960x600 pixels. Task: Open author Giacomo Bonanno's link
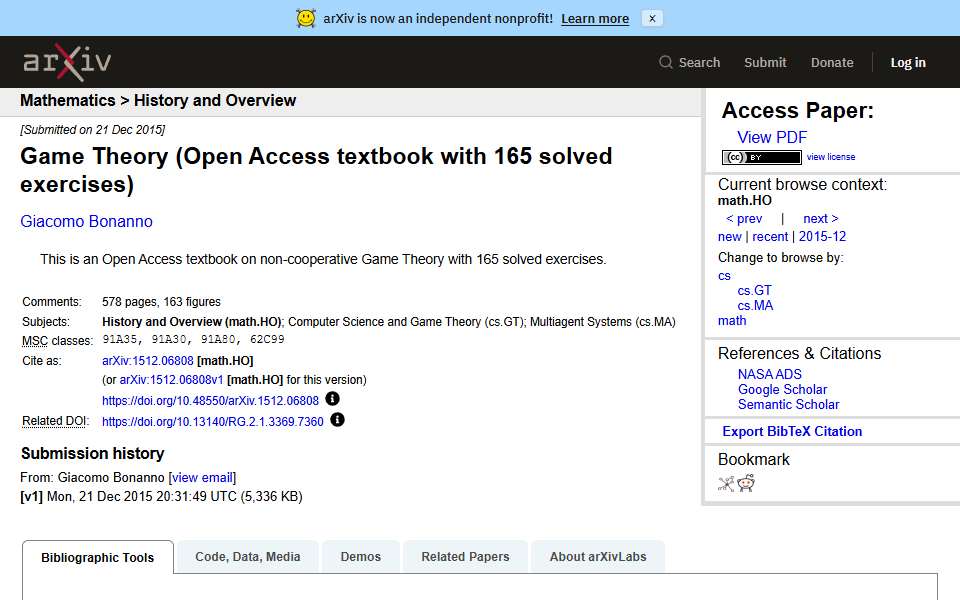pos(86,221)
